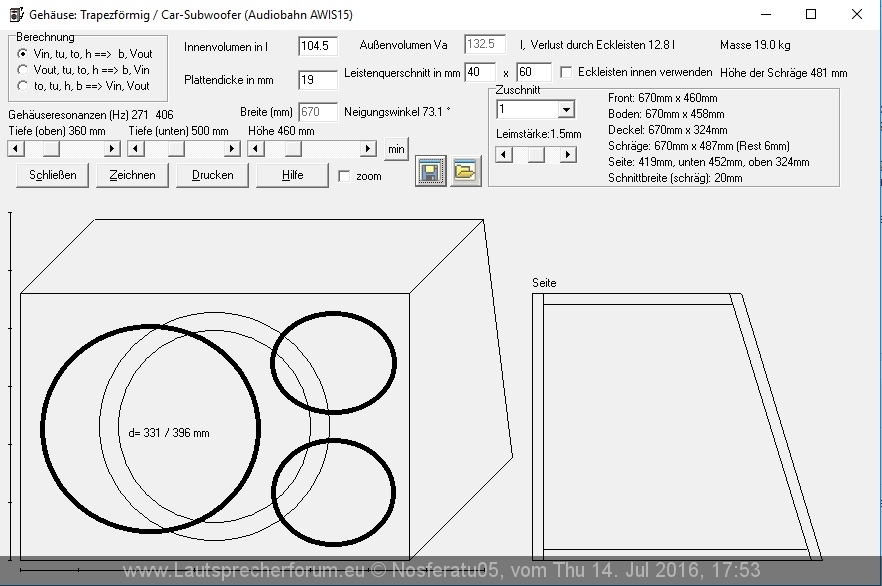The height and width of the screenshot is (586, 882).
Task: Enable the zoom checkbox
Action: [345, 176]
